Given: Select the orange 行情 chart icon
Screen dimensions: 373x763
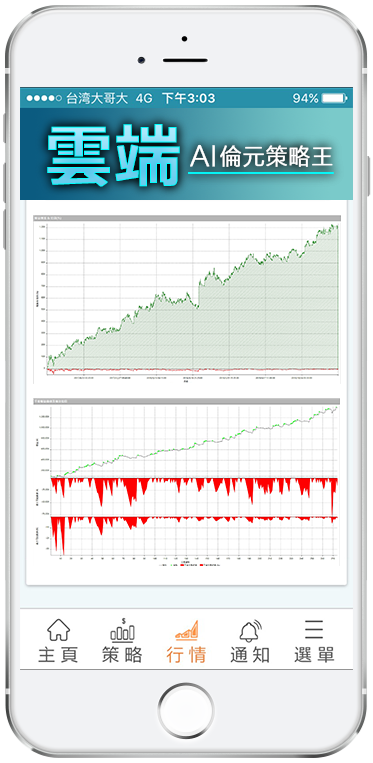Looking at the screenshot, I should 187,630.
